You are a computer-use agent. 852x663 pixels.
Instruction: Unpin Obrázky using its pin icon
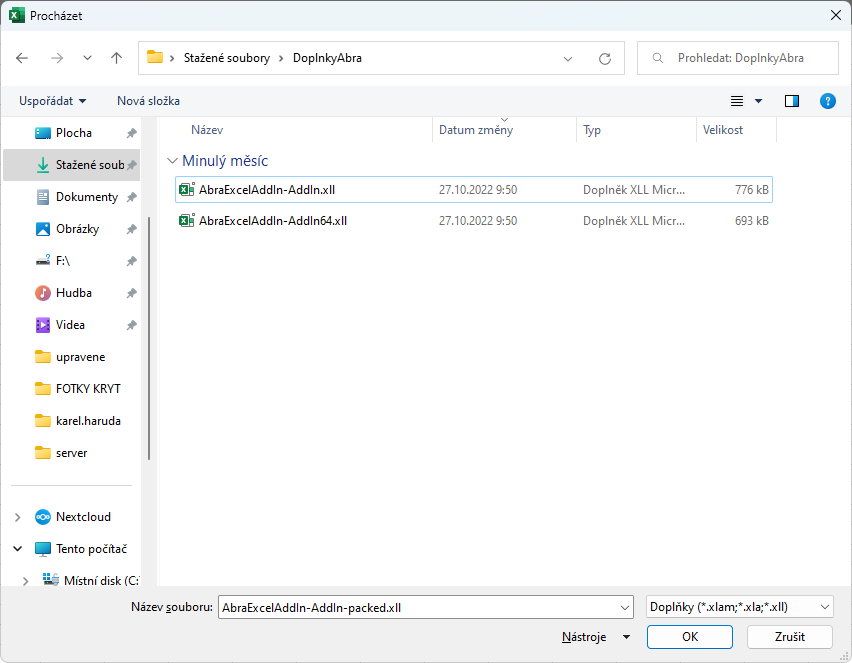click(x=131, y=229)
